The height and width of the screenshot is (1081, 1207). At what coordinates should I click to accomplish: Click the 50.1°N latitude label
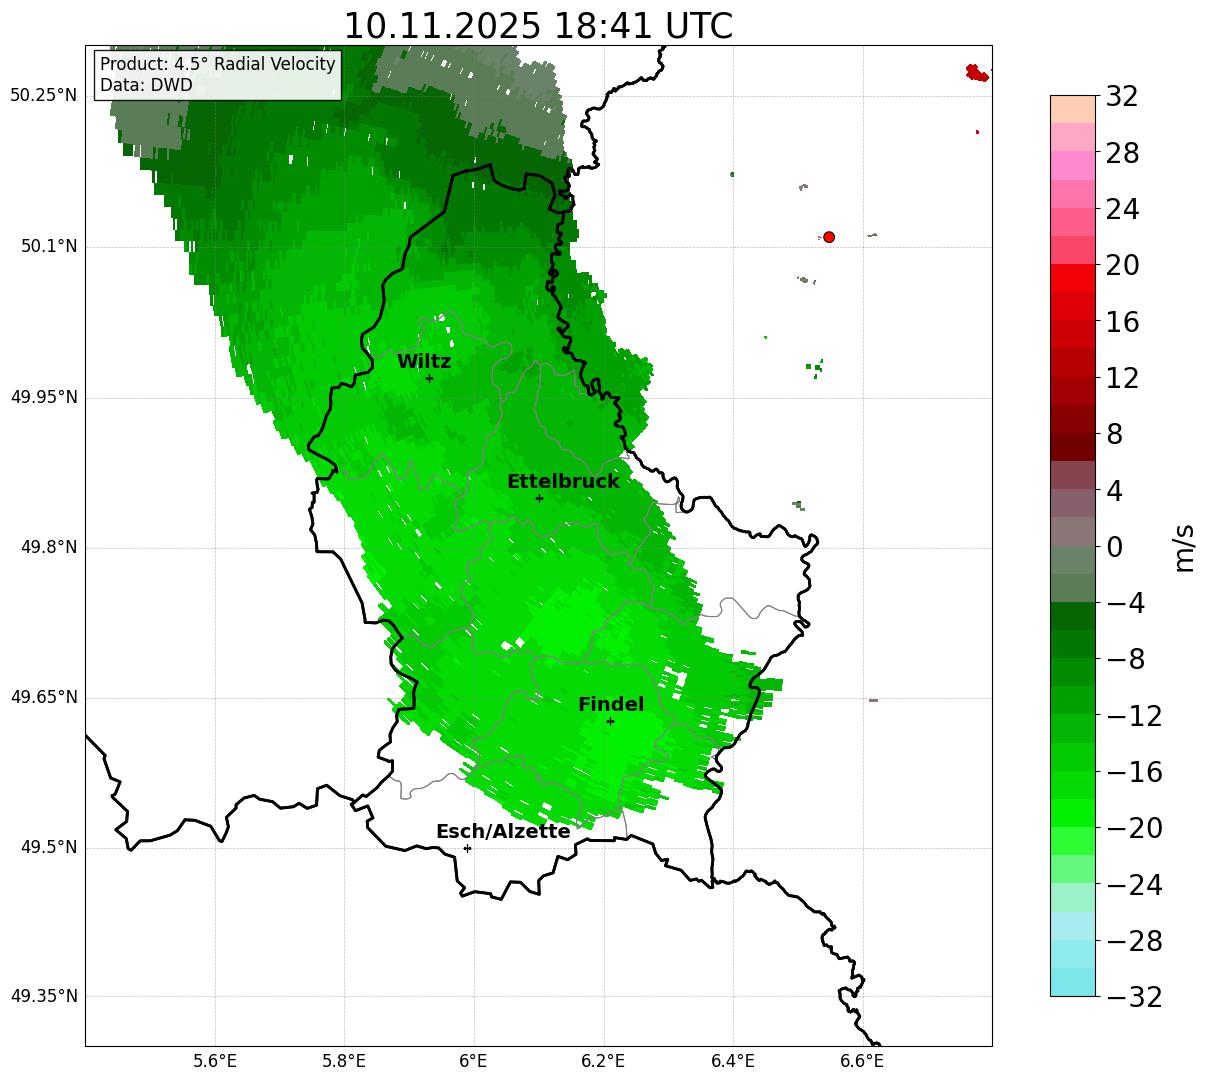(49, 247)
